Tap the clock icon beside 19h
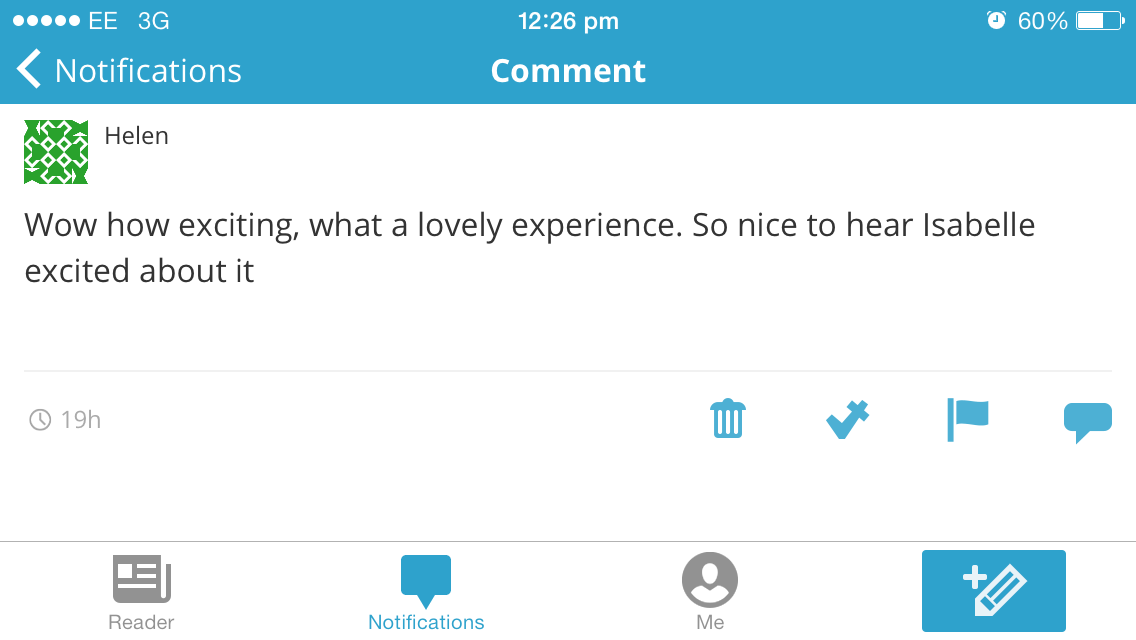1136x640 pixels. point(40,419)
